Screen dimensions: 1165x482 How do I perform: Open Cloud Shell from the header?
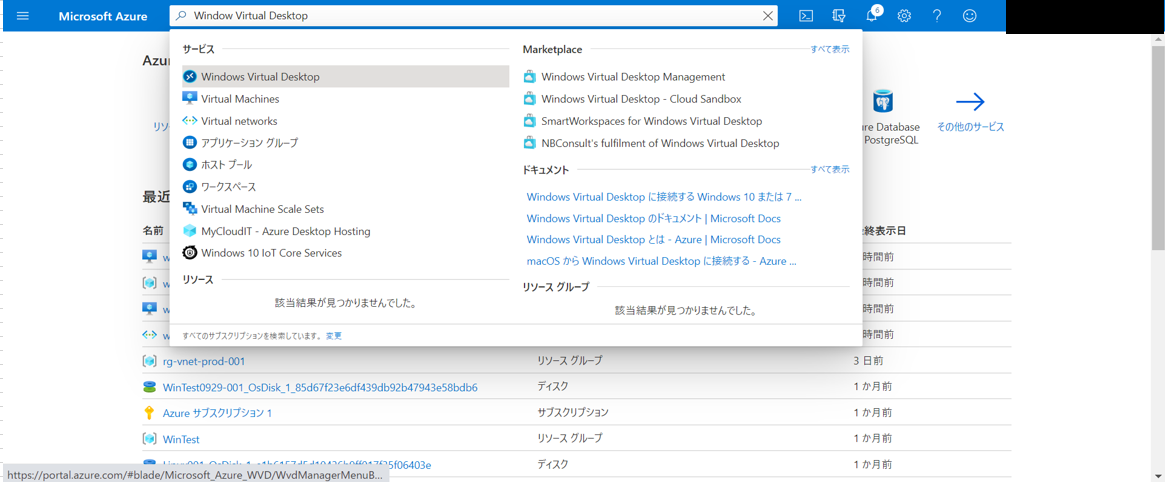click(x=805, y=16)
